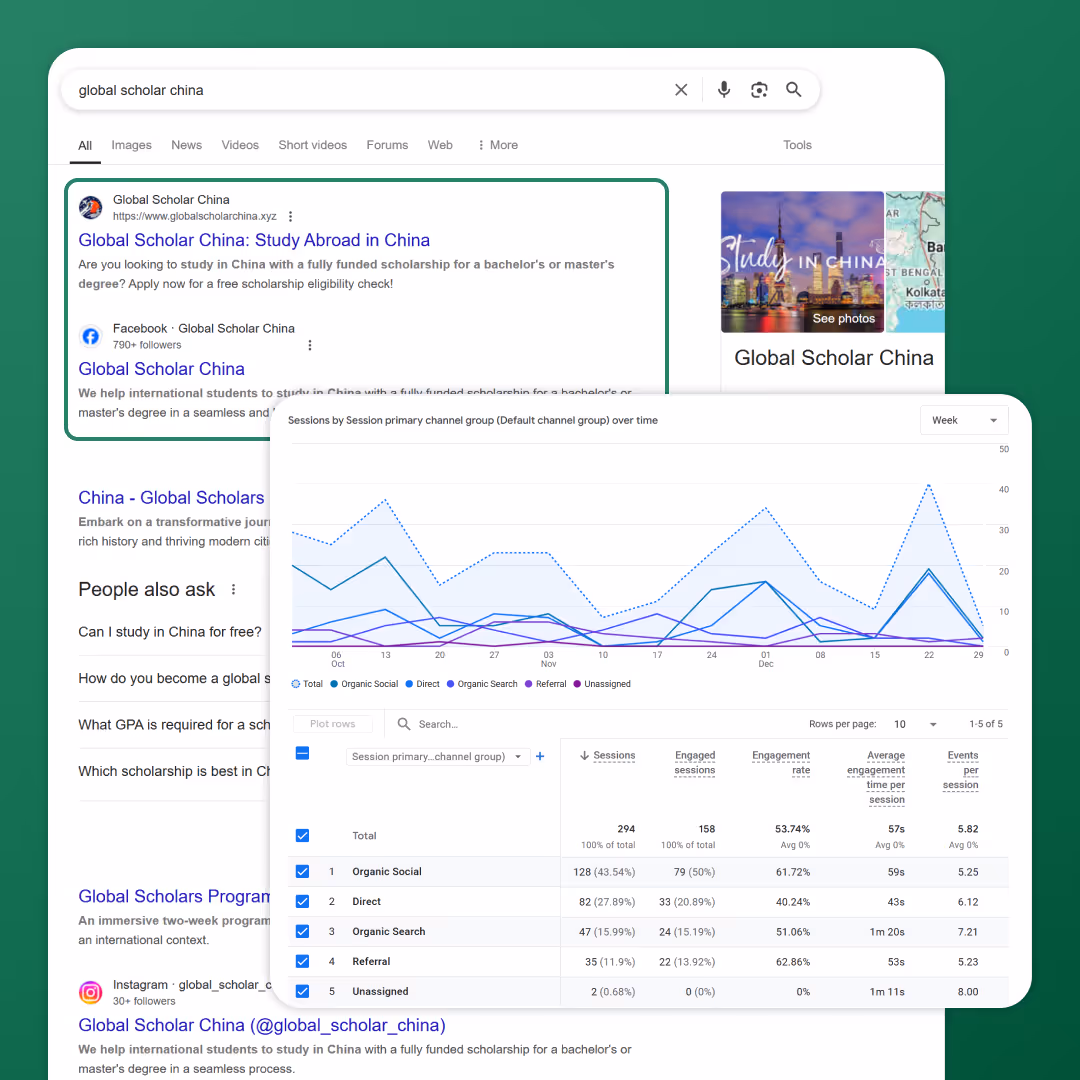Click 'See photos' on knowledge panel image
The image size is (1080, 1080).
(x=844, y=318)
